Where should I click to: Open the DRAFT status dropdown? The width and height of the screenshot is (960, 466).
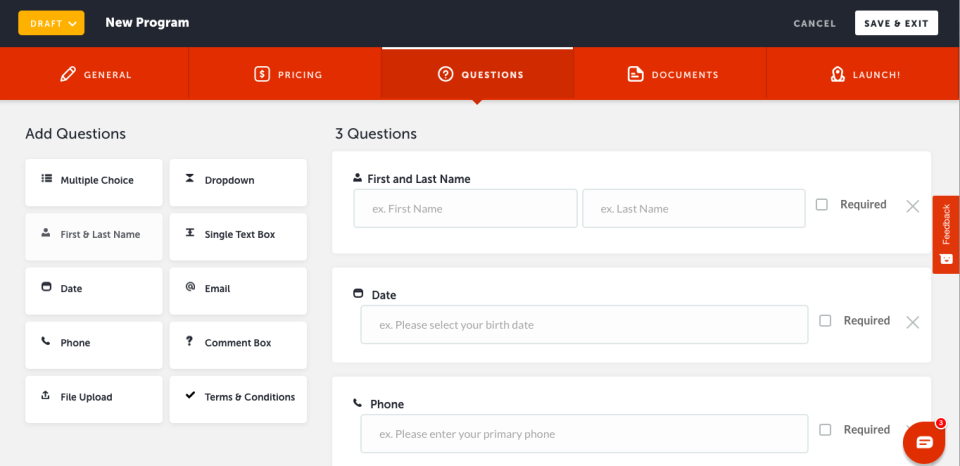[51, 23]
